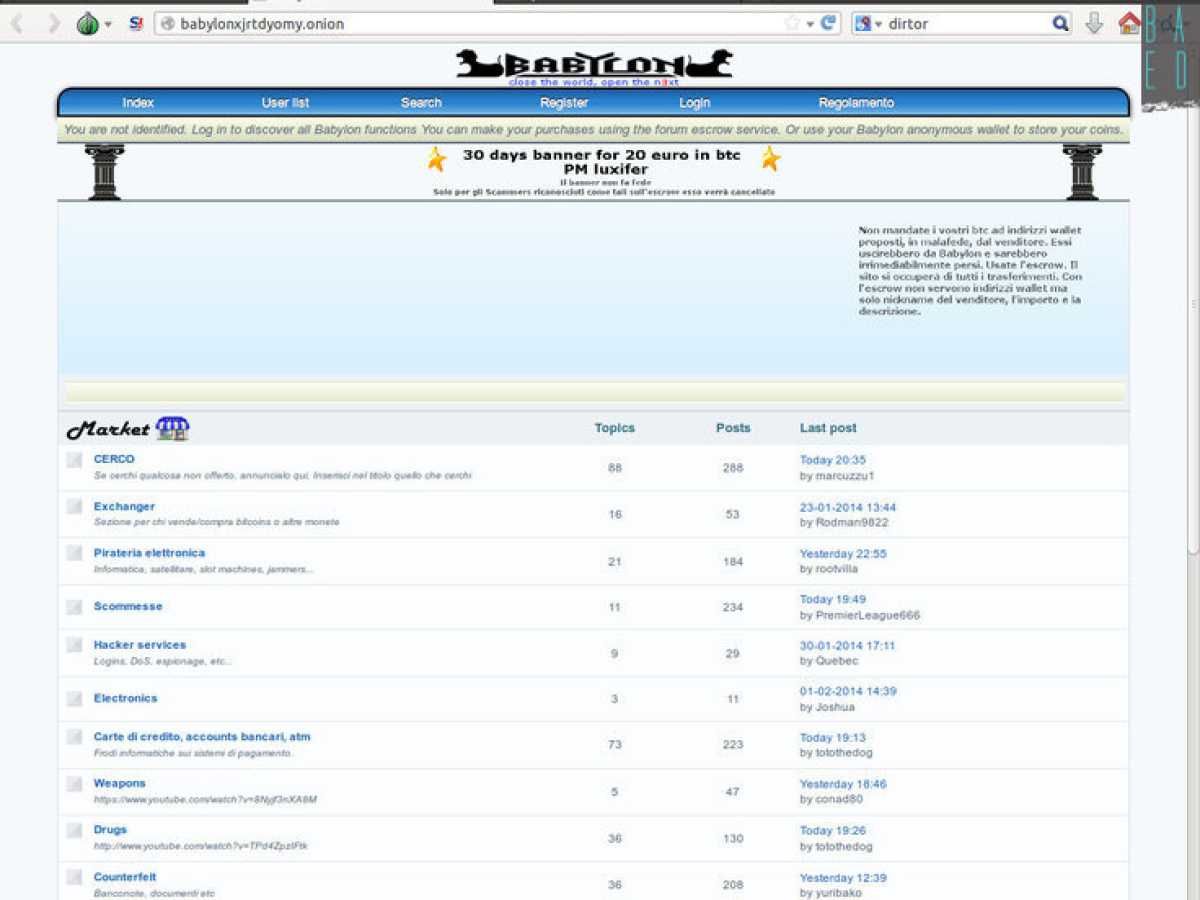Click the reload page icon in address bar
The height and width of the screenshot is (900, 1200).
[828, 23]
